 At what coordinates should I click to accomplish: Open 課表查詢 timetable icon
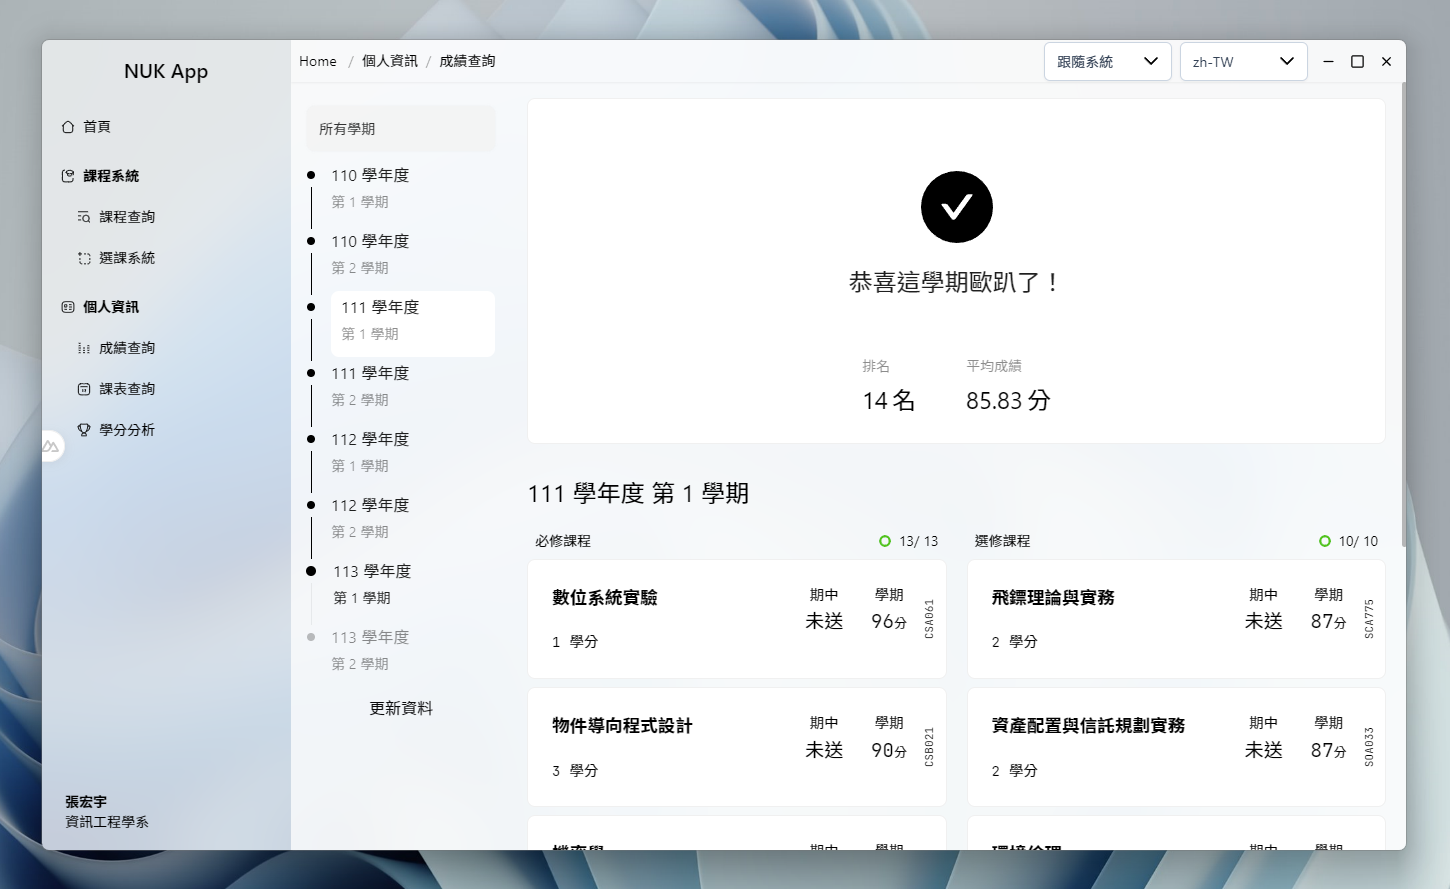(x=84, y=388)
